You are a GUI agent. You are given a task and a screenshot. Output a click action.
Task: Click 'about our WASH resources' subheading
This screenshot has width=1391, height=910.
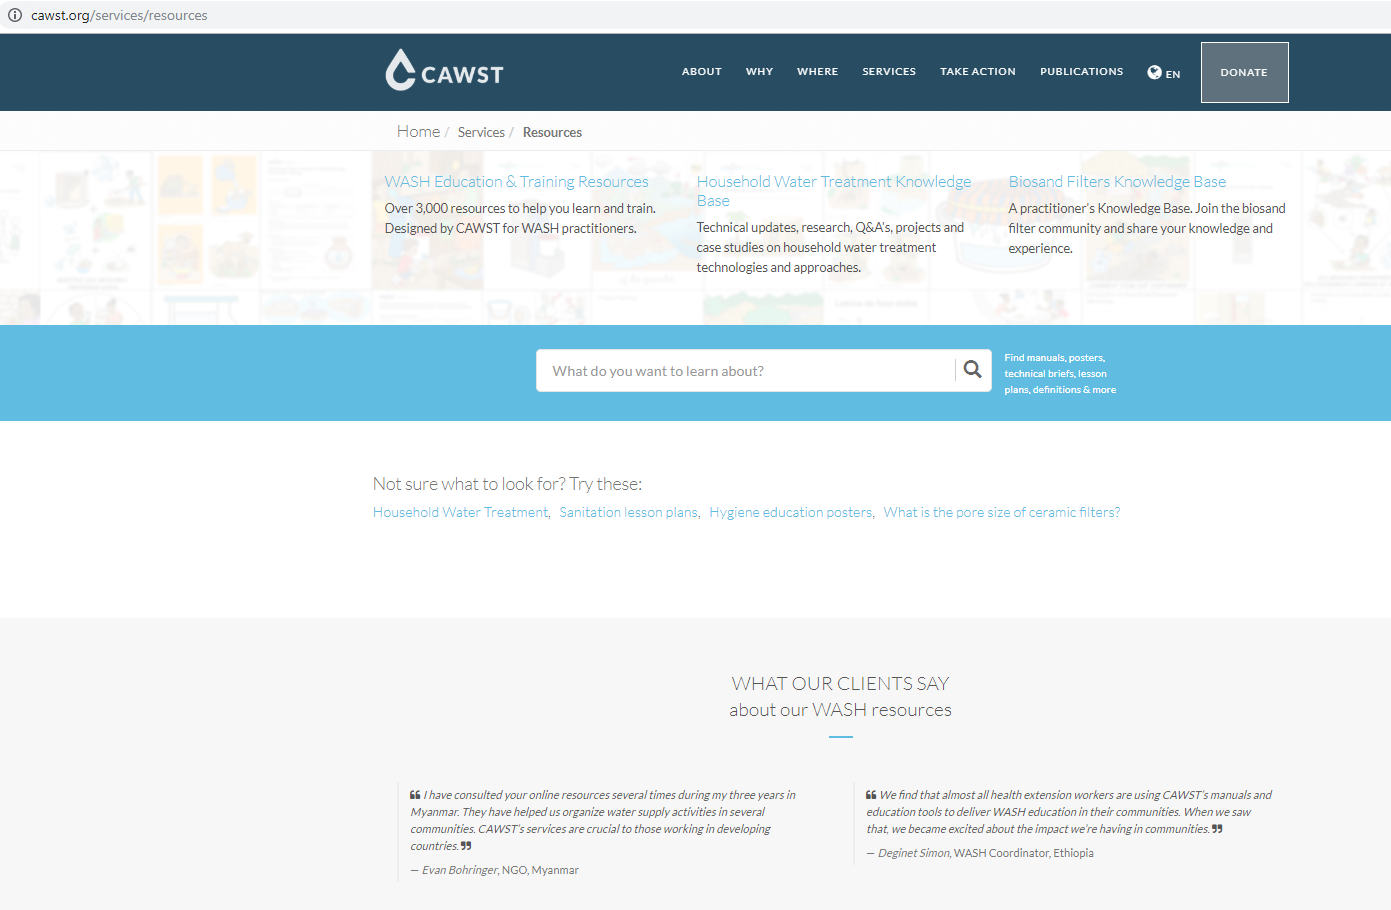click(x=840, y=710)
